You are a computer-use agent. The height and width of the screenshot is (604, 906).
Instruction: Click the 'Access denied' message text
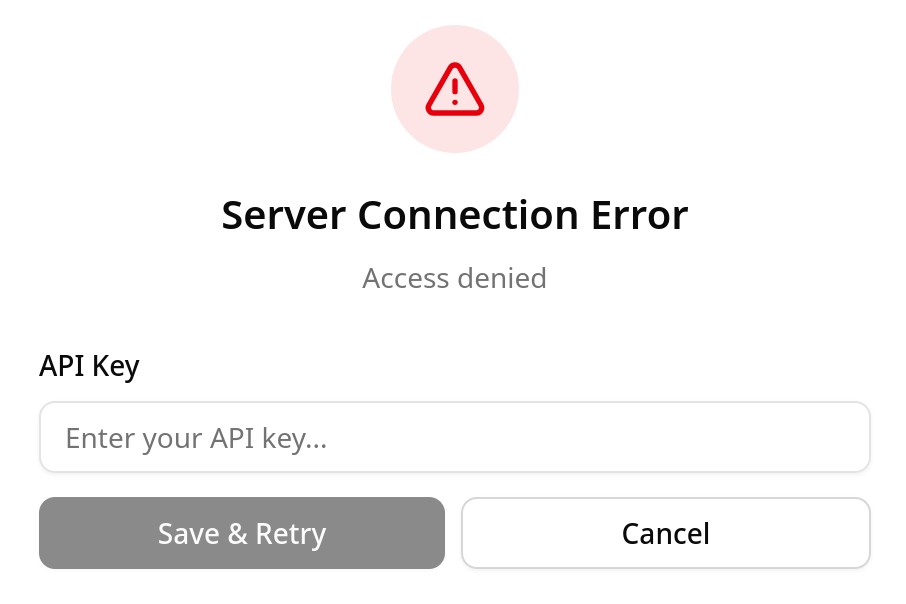click(454, 277)
